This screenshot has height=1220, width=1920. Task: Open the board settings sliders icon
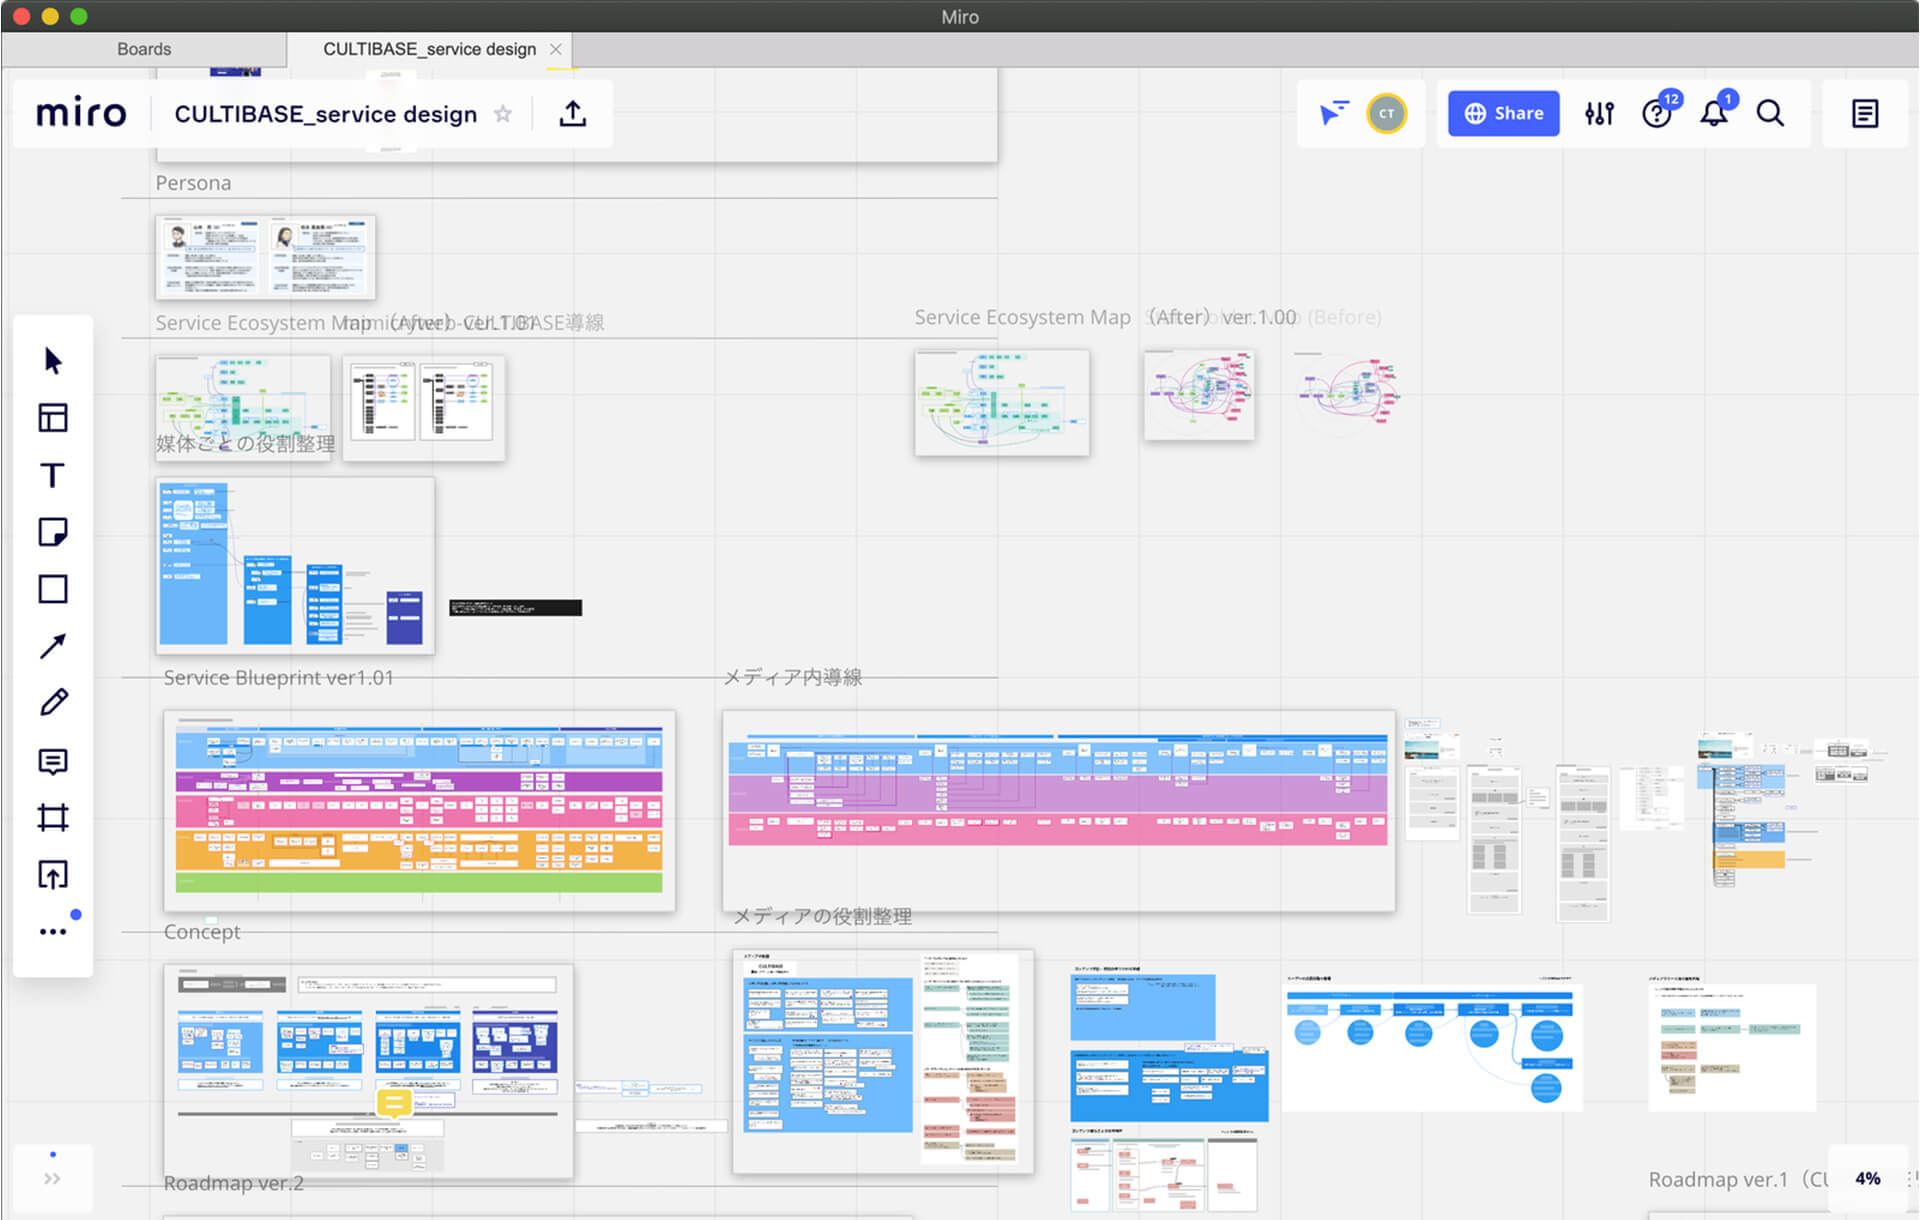1599,114
